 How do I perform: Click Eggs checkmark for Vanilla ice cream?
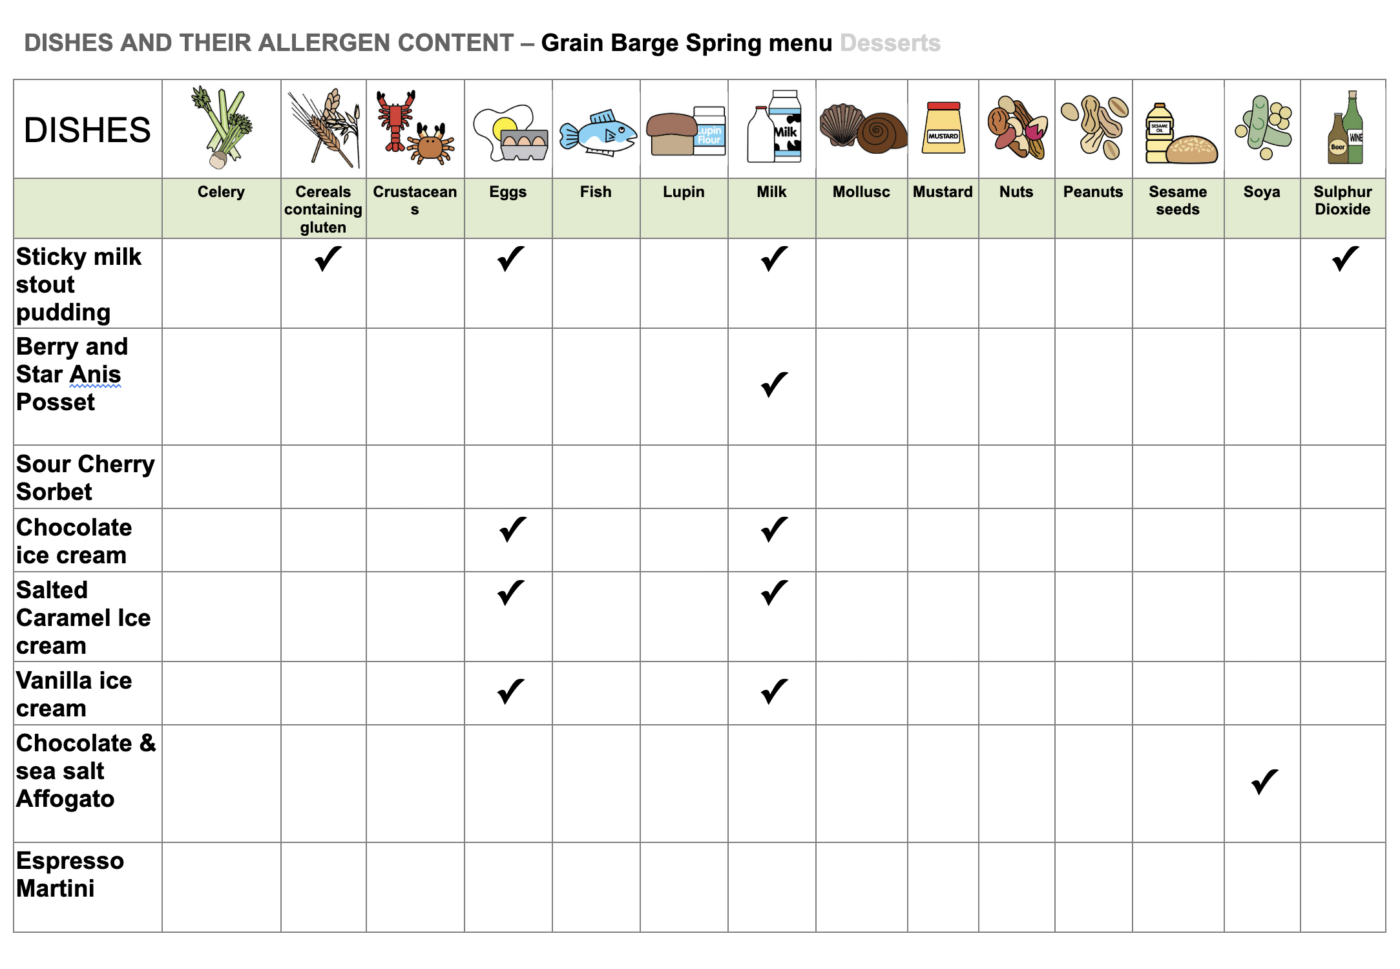tap(510, 692)
